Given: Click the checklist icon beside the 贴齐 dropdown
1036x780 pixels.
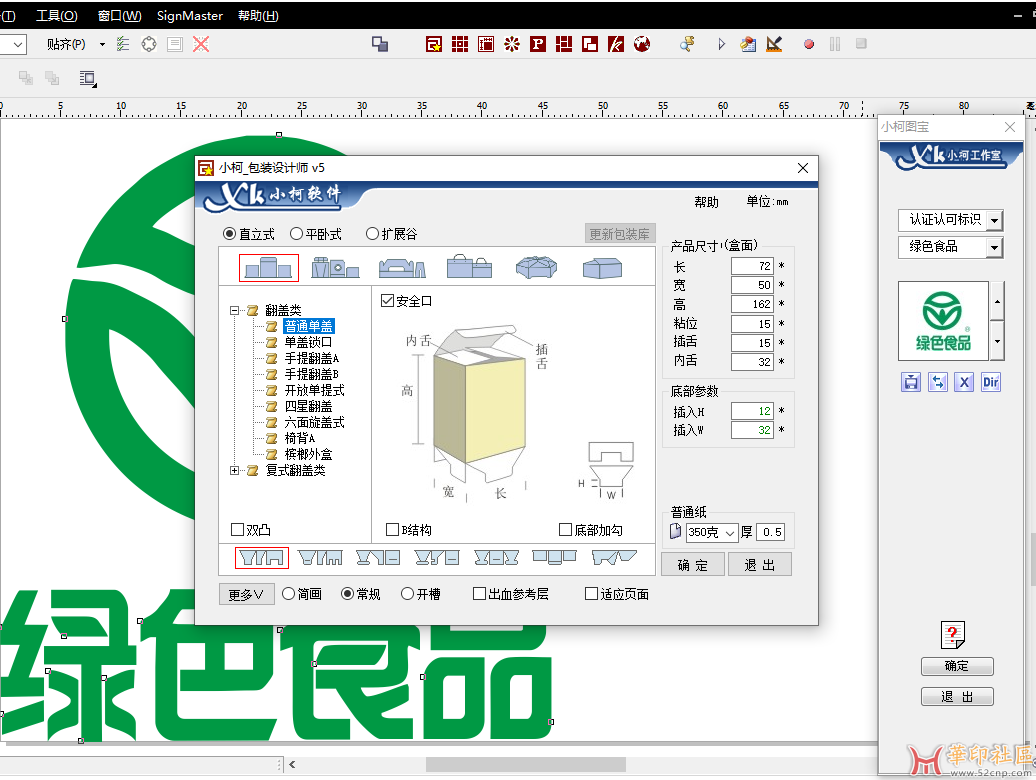Looking at the screenshot, I should [123, 44].
